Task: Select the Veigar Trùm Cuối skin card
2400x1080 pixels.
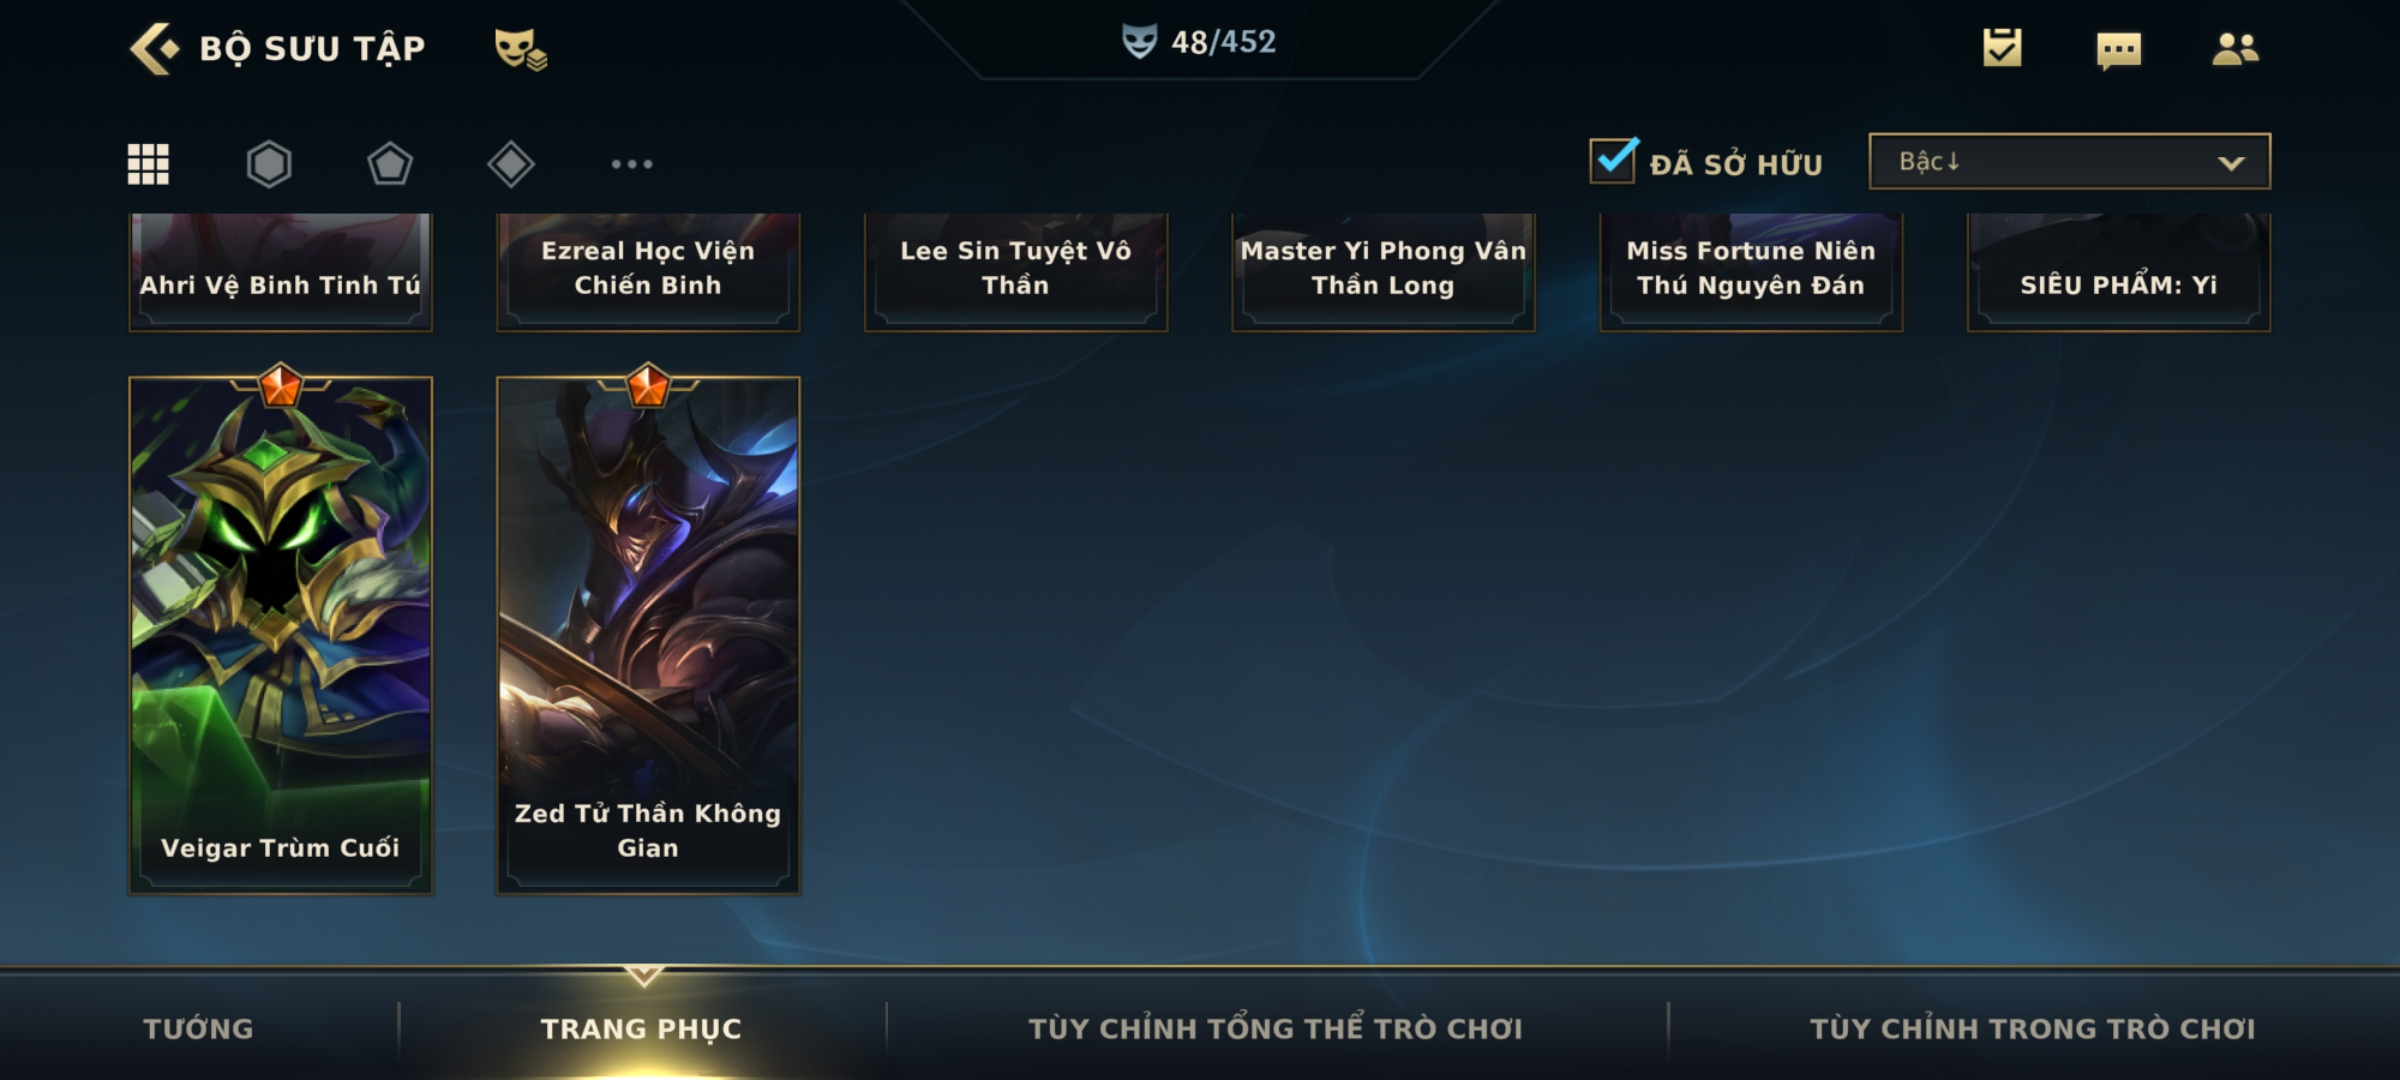Action: click(x=280, y=635)
